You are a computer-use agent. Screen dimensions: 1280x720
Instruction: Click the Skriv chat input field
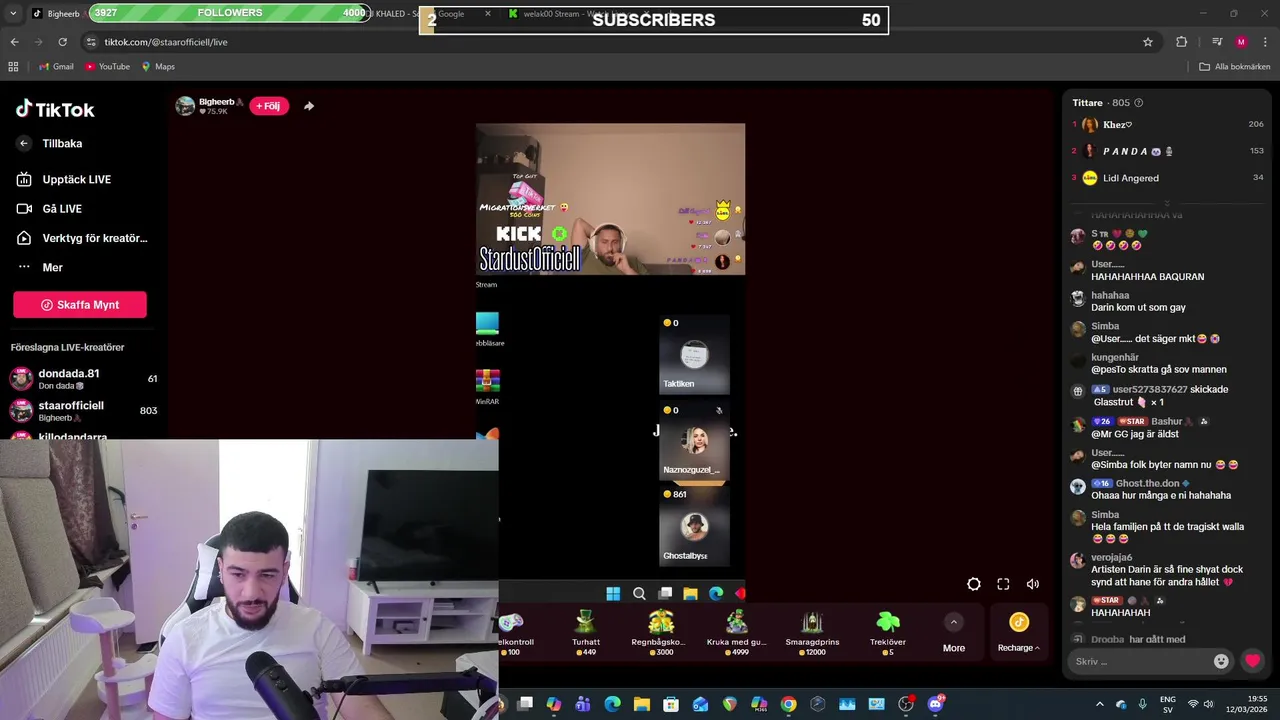pos(1140,661)
